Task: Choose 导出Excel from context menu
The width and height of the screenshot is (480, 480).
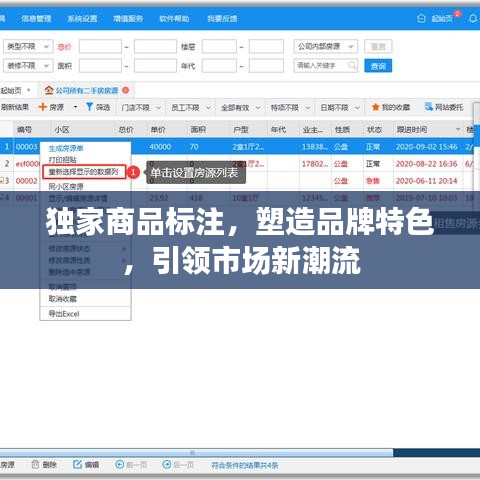Action: [x=64, y=314]
